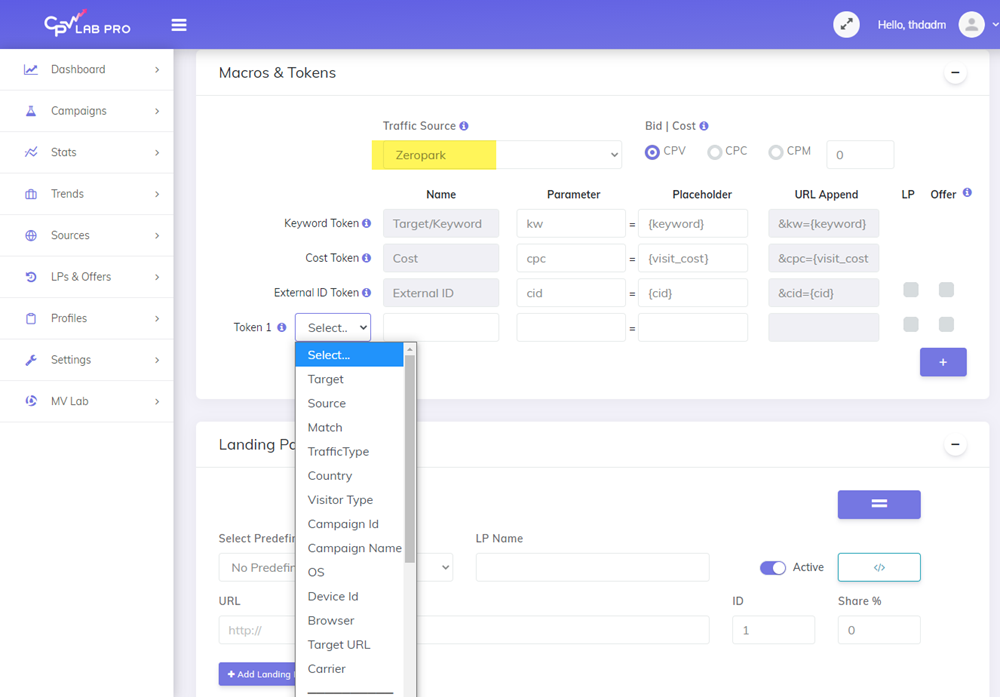Collapse the Landing Pages panel
Image resolution: width=1000 pixels, height=697 pixels.
pyautogui.click(x=955, y=444)
